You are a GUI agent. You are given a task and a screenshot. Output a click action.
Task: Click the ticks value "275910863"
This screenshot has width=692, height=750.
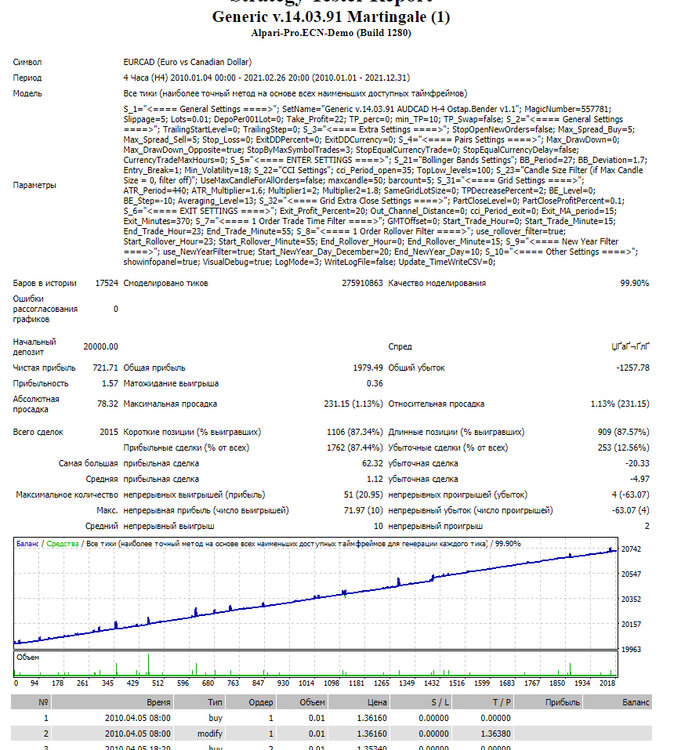pyautogui.click(x=362, y=283)
